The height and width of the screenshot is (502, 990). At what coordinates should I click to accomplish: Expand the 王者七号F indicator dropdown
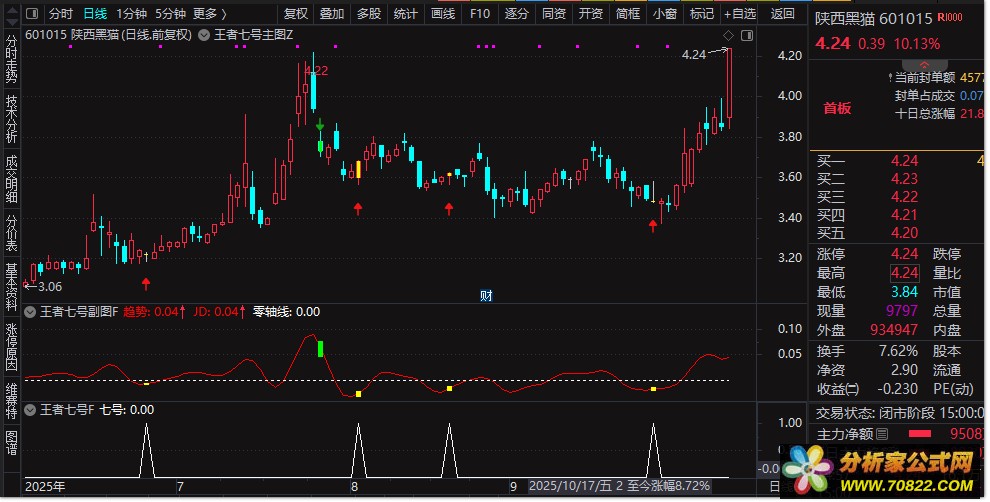coord(30,410)
